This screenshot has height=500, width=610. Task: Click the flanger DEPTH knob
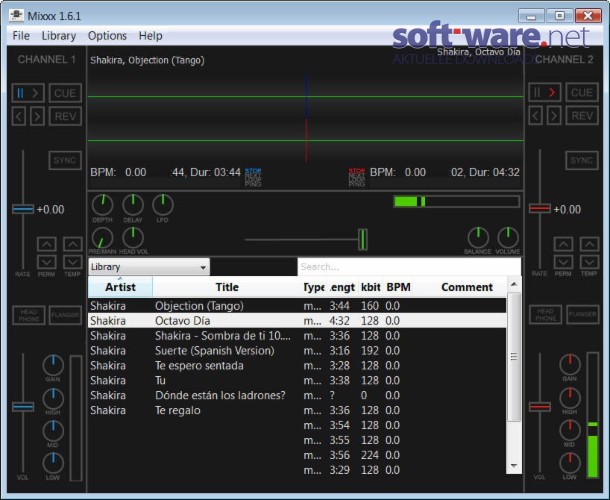tap(102, 205)
